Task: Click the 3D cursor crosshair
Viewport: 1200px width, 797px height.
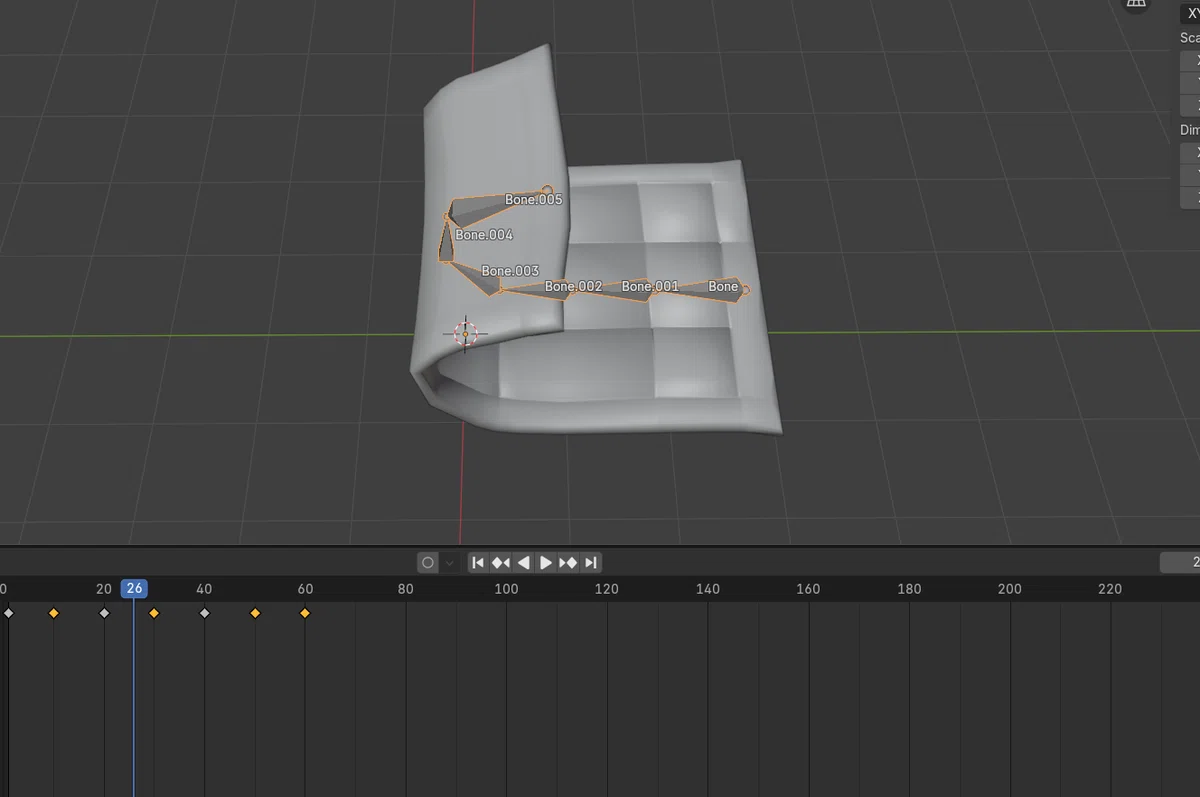Action: [465, 334]
